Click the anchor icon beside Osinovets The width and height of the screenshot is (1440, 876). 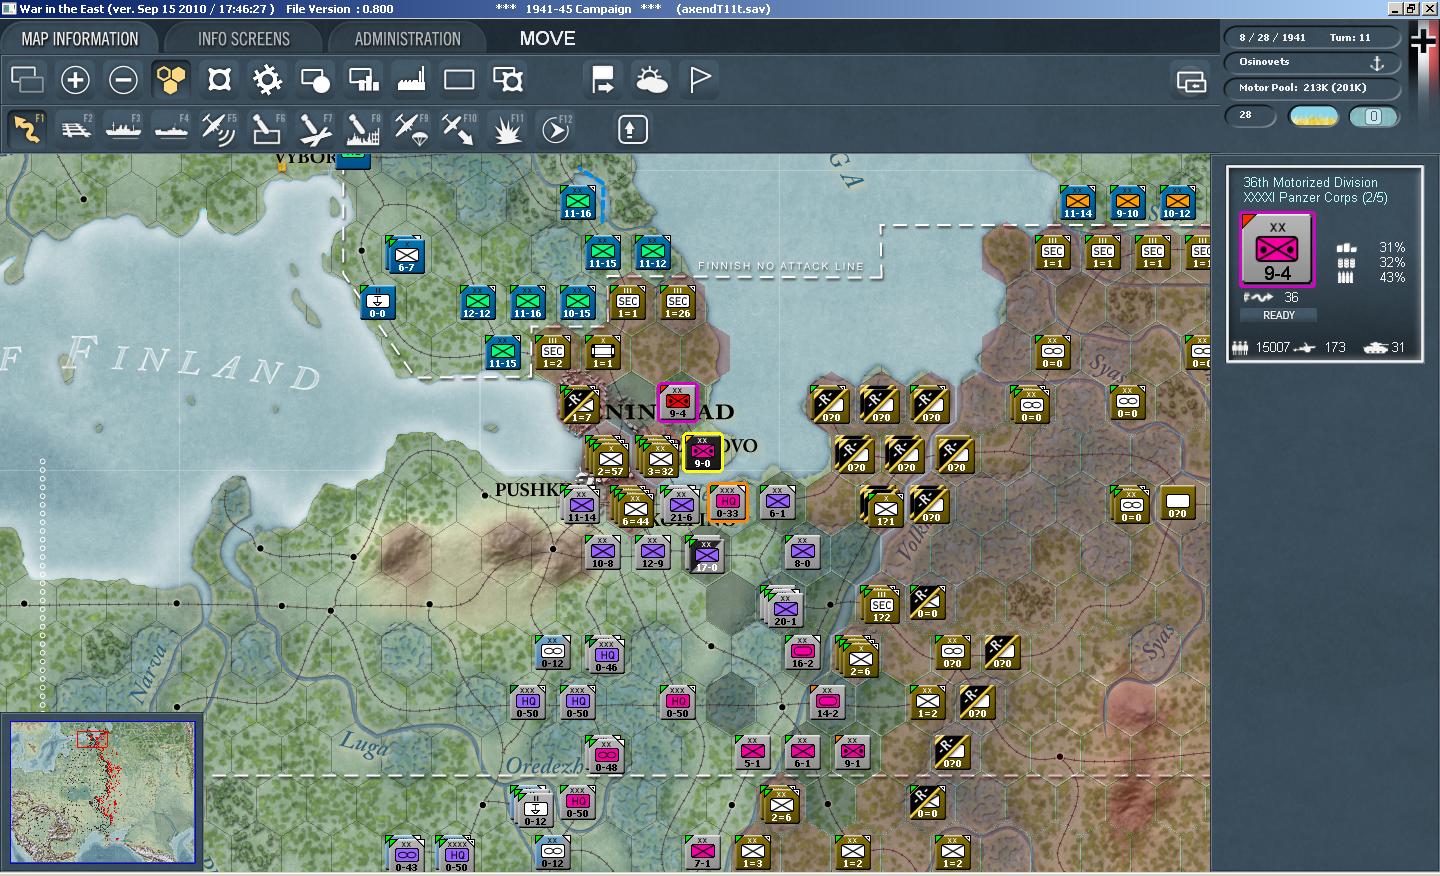tap(1376, 62)
